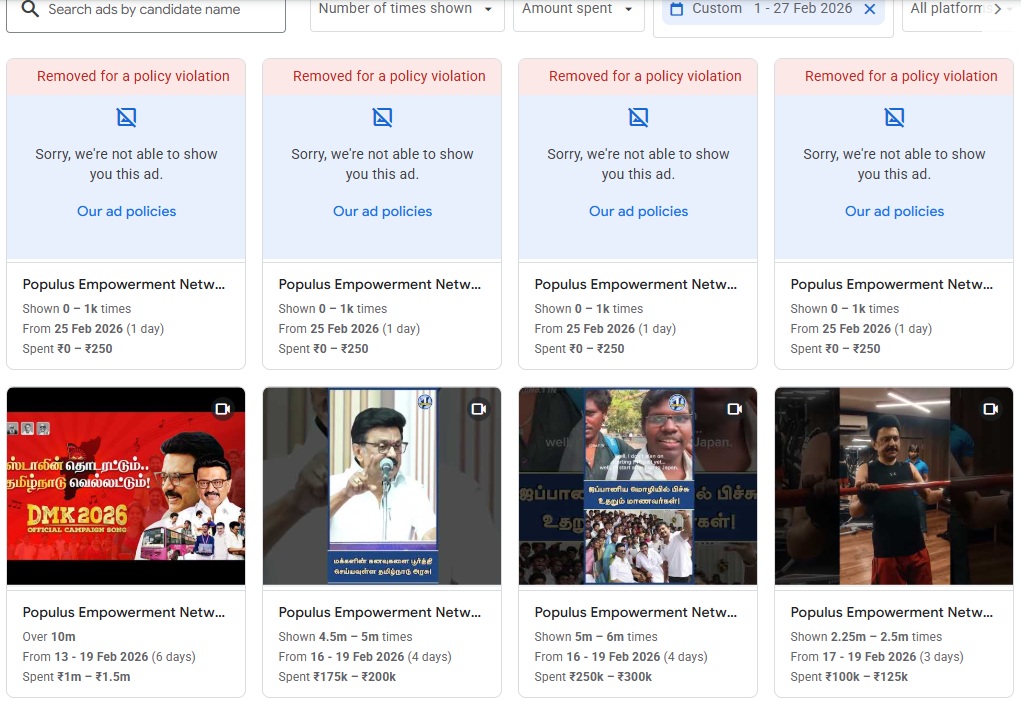Open the Amount spent dropdown
Viewport: 1021px width, 701px height.
coord(578,9)
